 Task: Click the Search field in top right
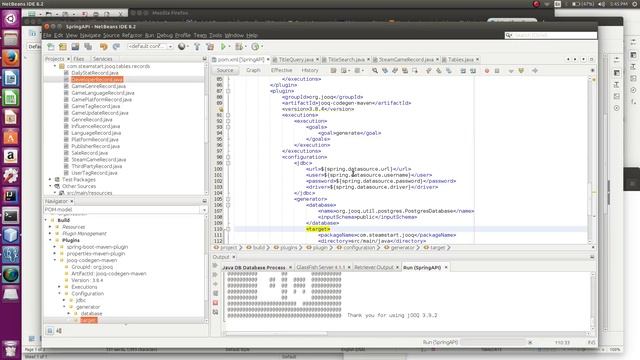tap(551, 36)
